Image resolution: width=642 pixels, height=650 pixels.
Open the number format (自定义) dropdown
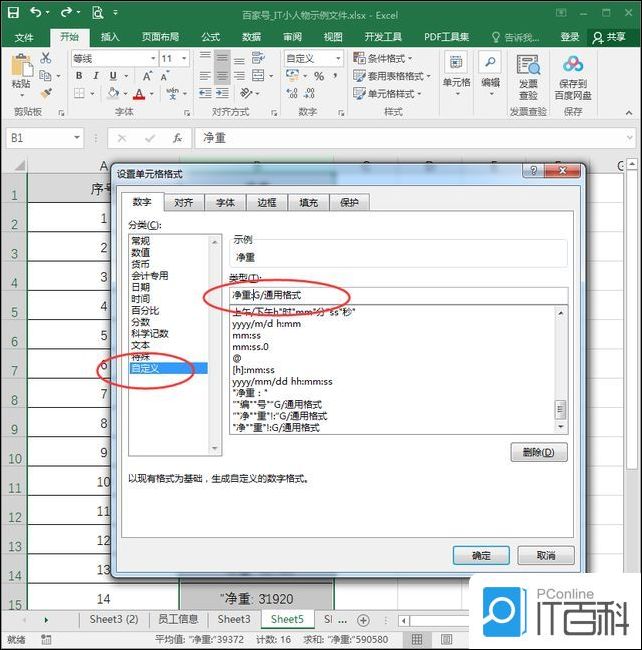339,58
